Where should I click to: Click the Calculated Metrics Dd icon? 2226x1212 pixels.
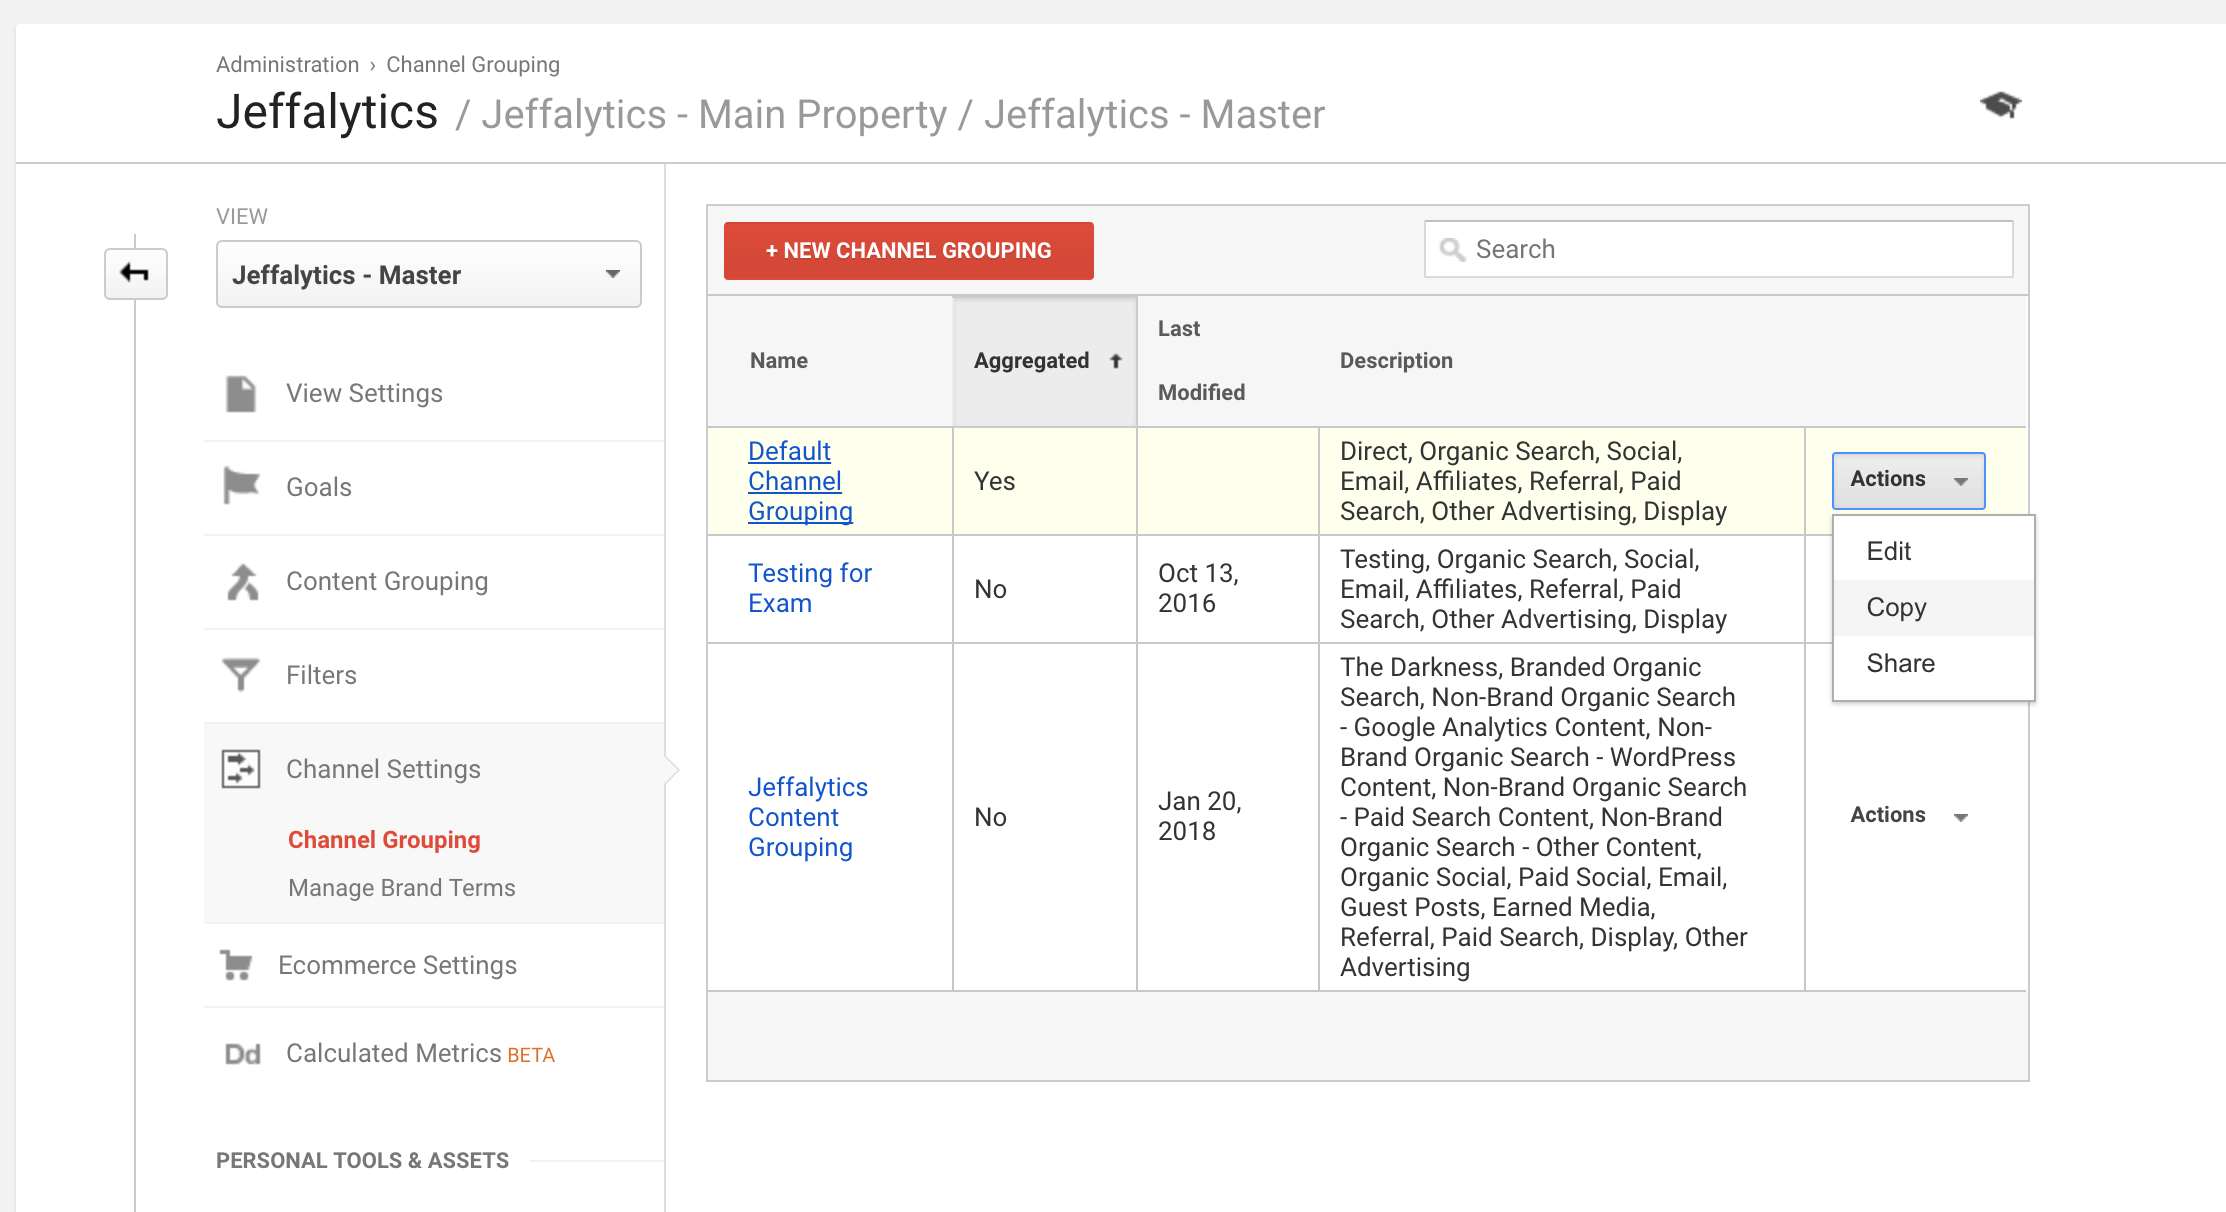point(242,1054)
